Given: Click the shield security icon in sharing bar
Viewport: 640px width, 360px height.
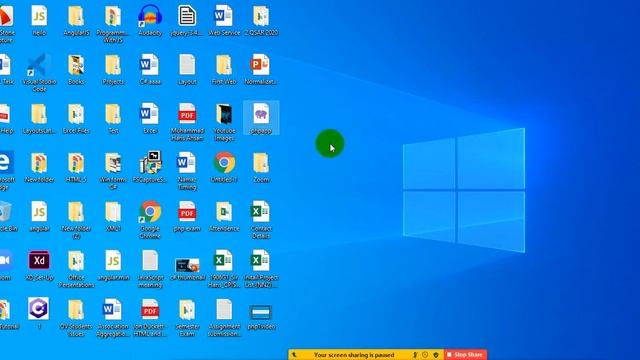Looking at the screenshot, I should [436, 355].
